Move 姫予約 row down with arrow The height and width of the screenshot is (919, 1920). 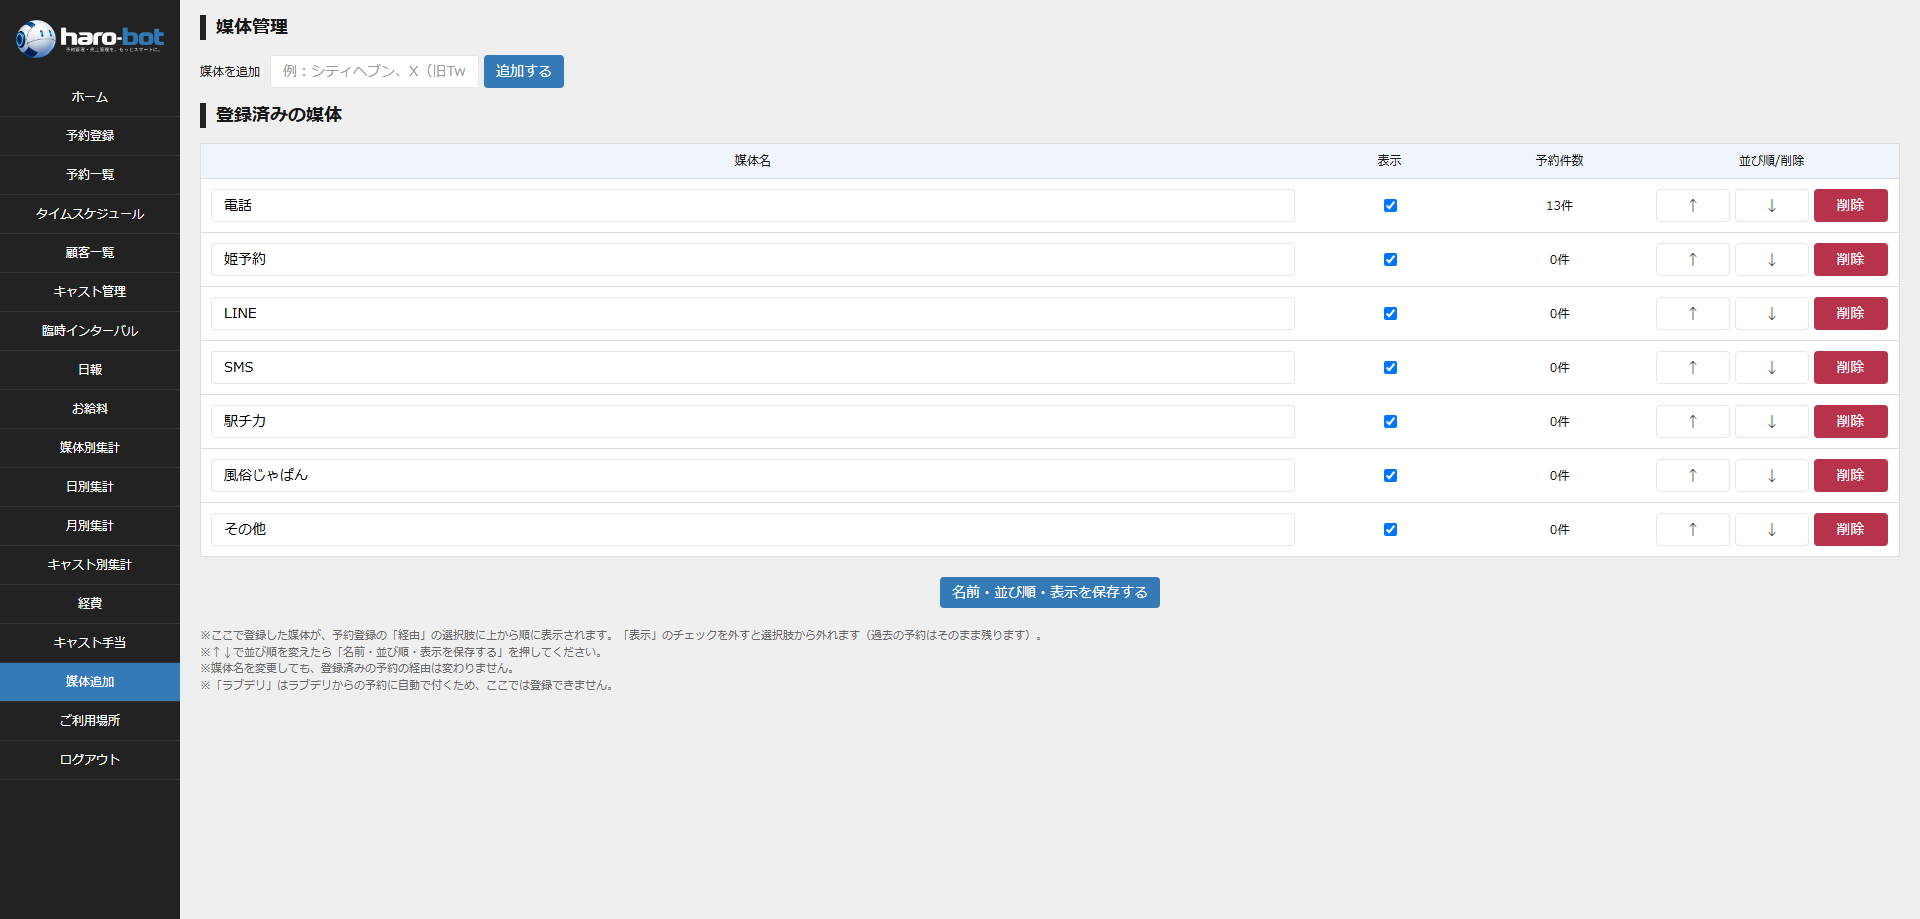tap(1772, 259)
